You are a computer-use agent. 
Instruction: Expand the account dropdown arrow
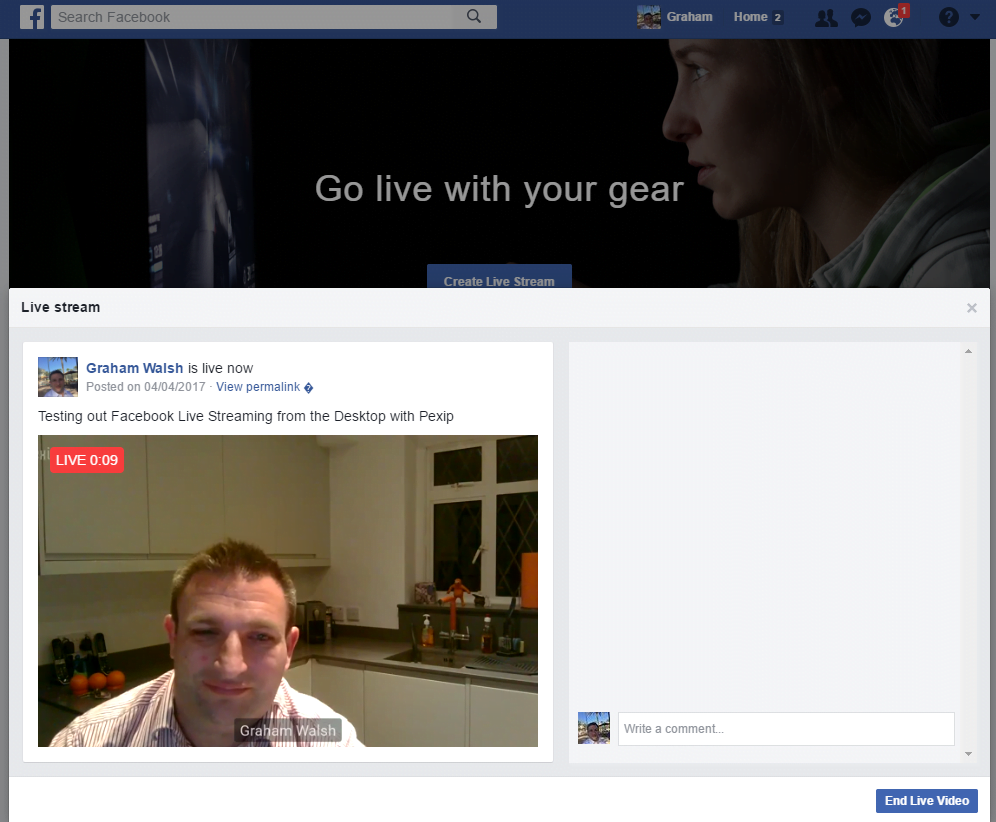click(975, 17)
